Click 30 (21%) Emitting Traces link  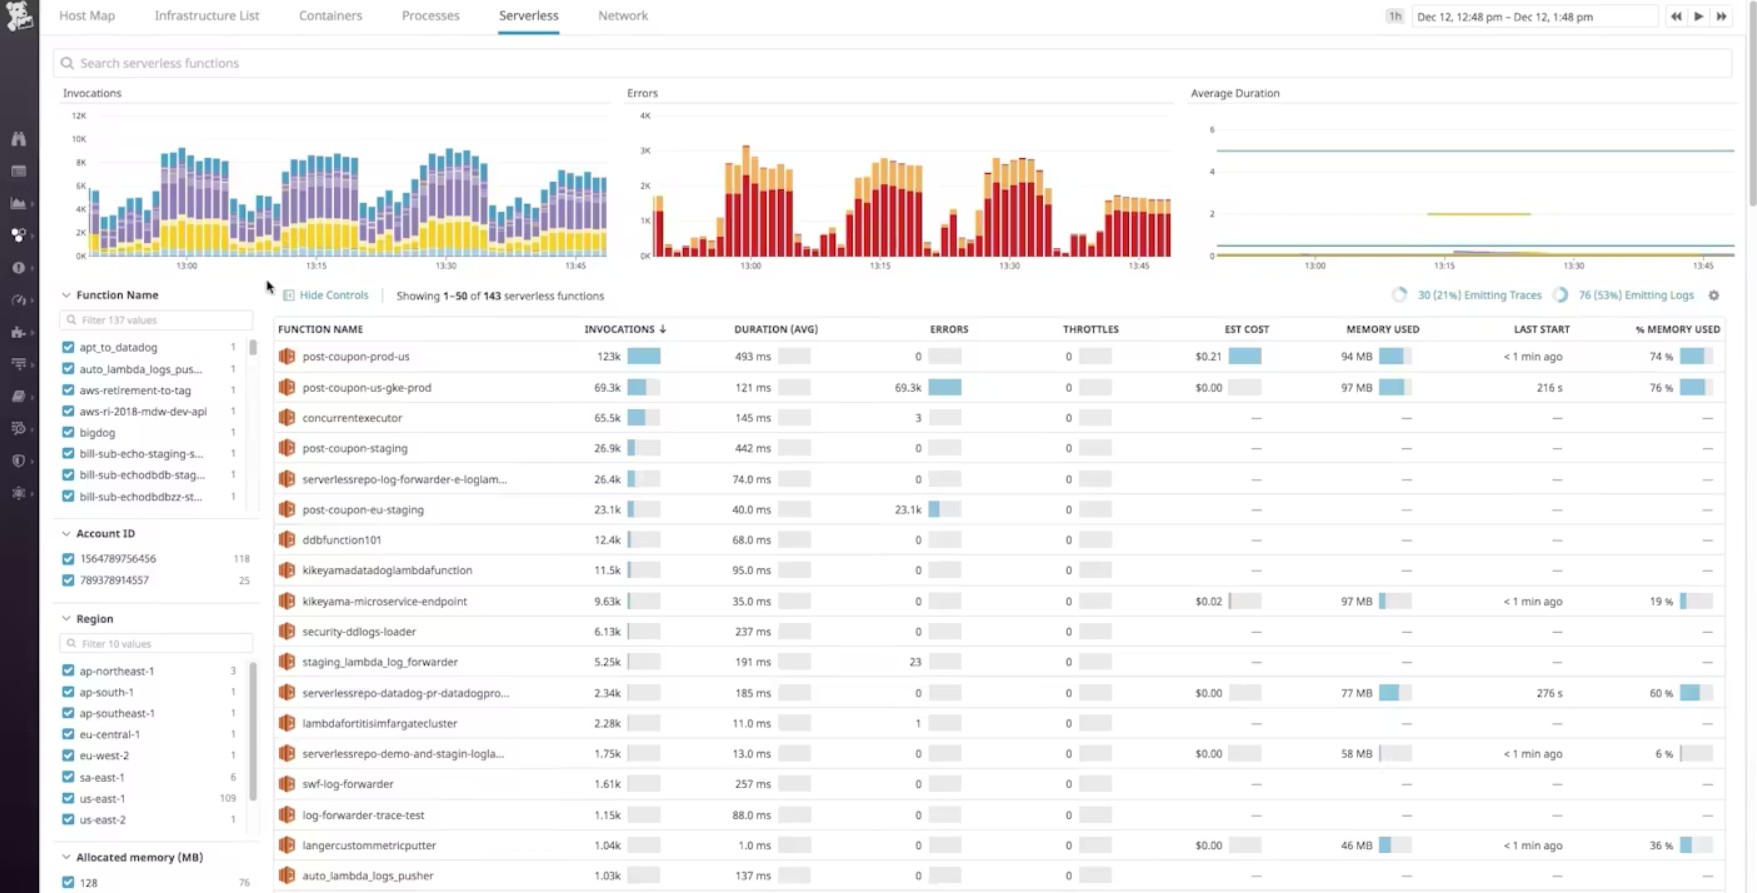pos(1480,295)
